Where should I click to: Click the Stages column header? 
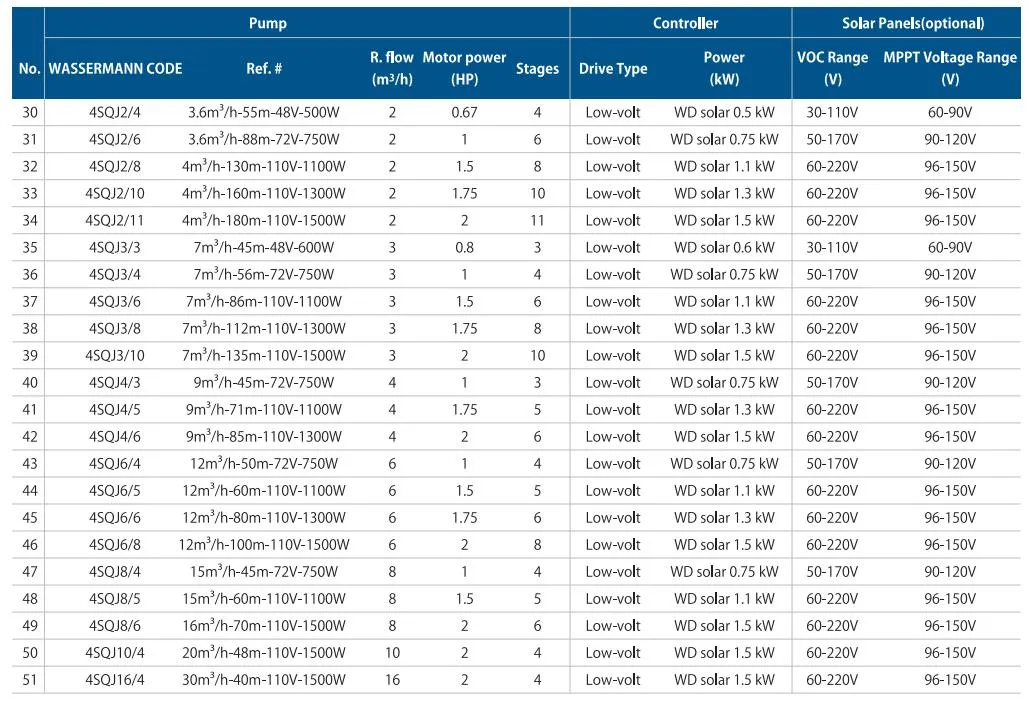pos(537,69)
